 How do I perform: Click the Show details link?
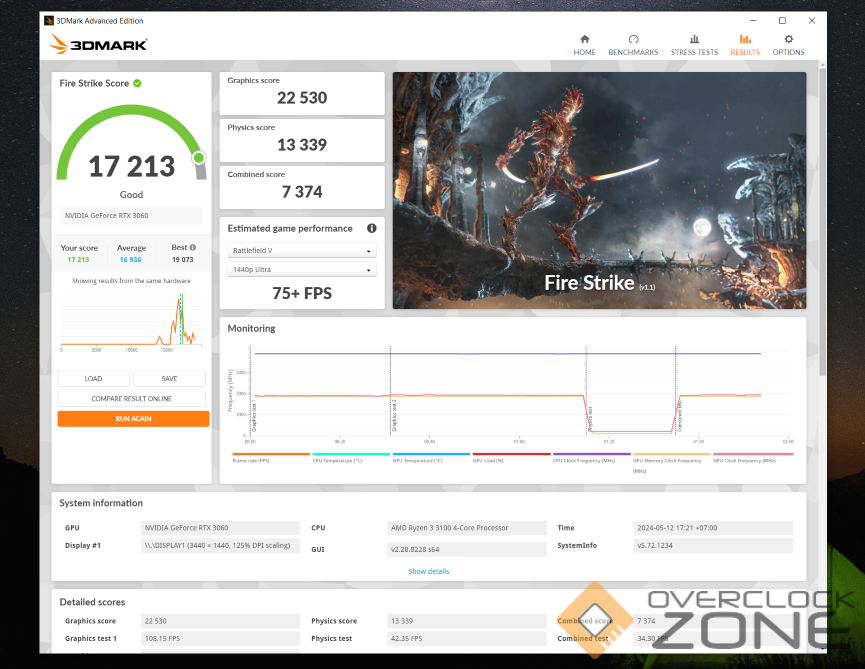429,571
